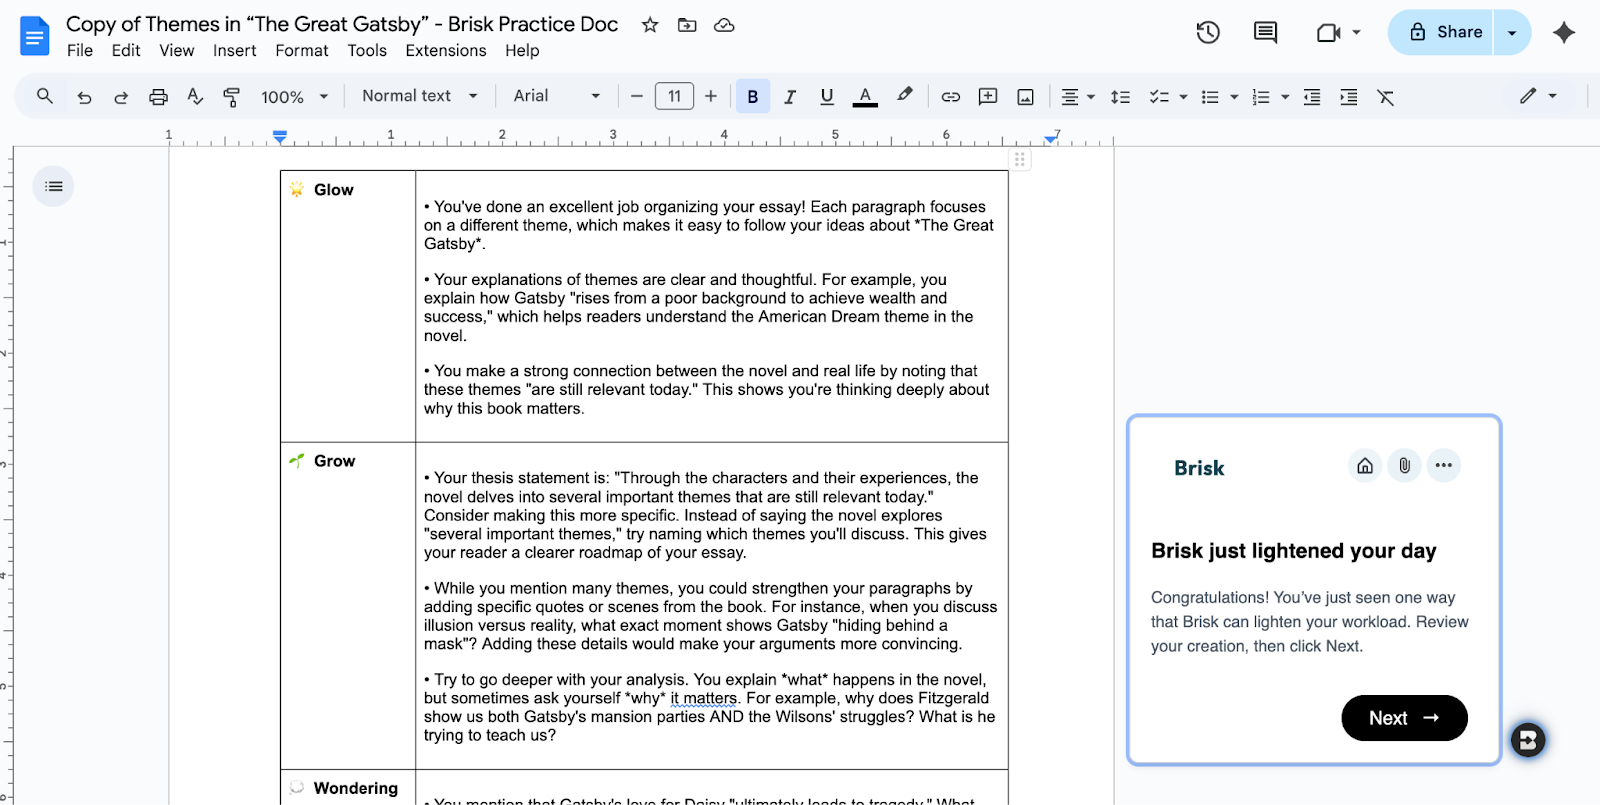Expand numbered list options arrow
The width and height of the screenshot is (1600, 805).
point(1285,97)
